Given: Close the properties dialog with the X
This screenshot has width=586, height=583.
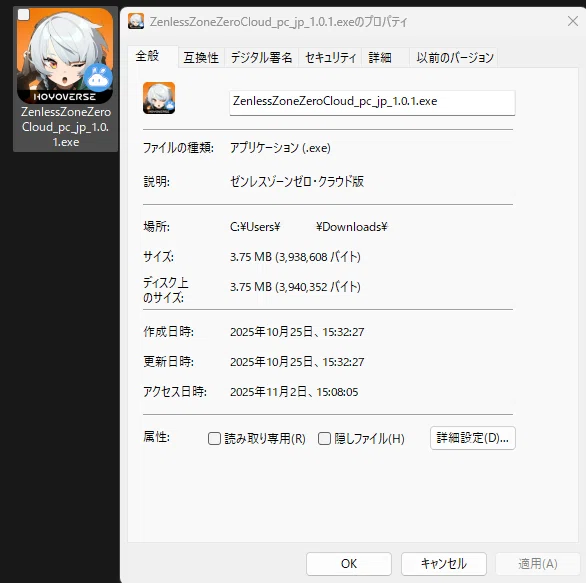Looking at the screenshot, I should pyautogui.click(x=573, y=21).
